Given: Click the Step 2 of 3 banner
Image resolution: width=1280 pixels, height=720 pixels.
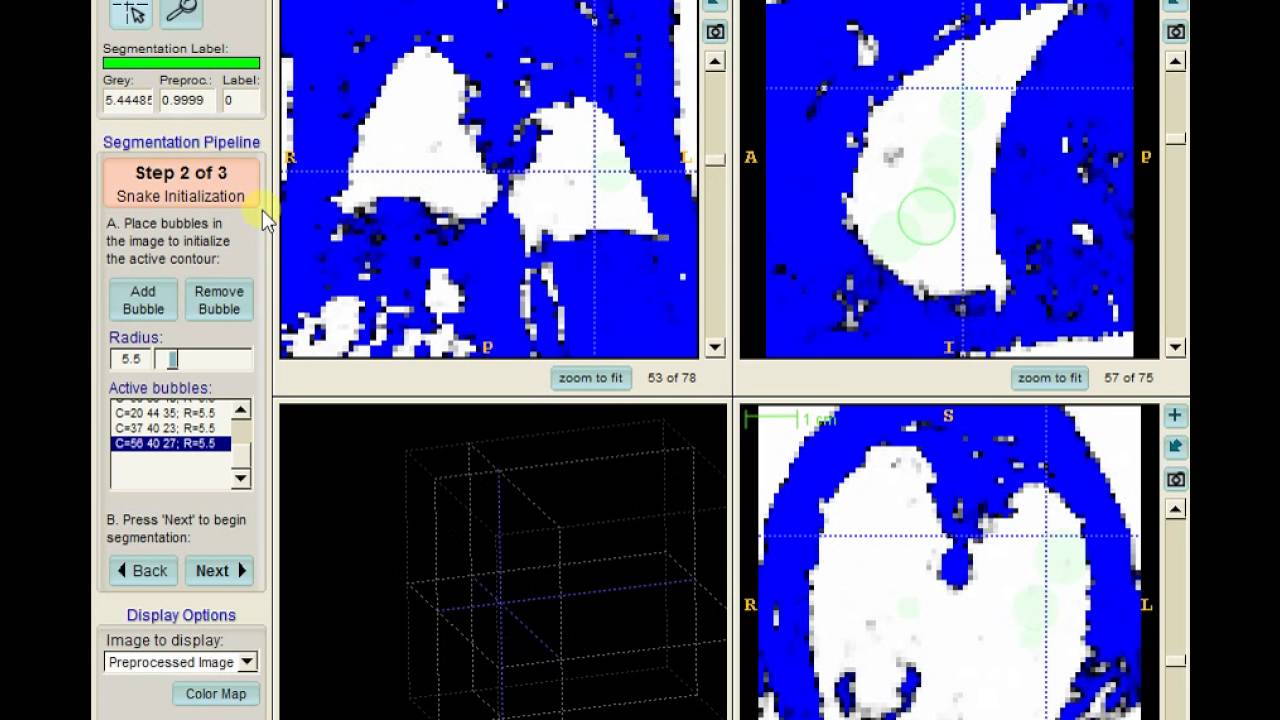Looking at the screenshot, I should tap(181, 184).
